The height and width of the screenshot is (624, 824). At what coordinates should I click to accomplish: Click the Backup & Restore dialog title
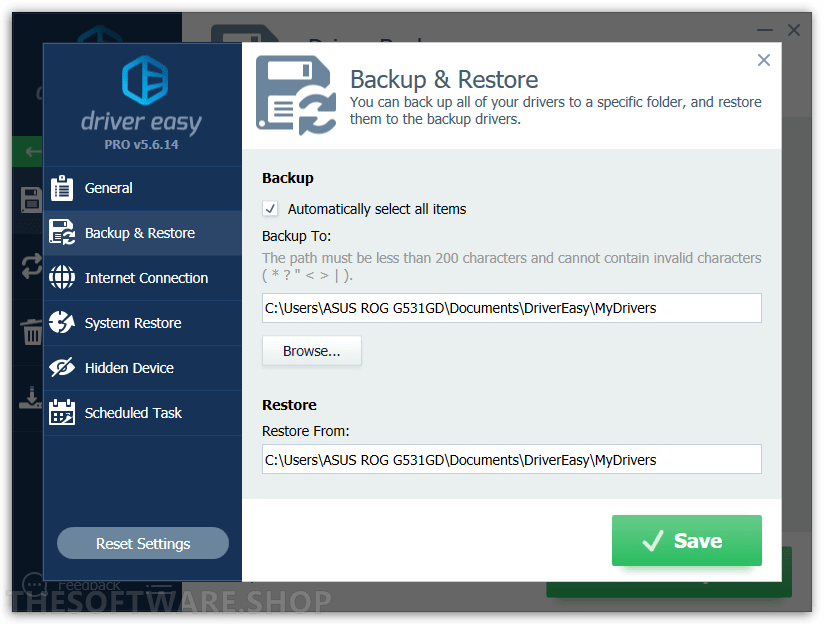[x=444, y=79]
